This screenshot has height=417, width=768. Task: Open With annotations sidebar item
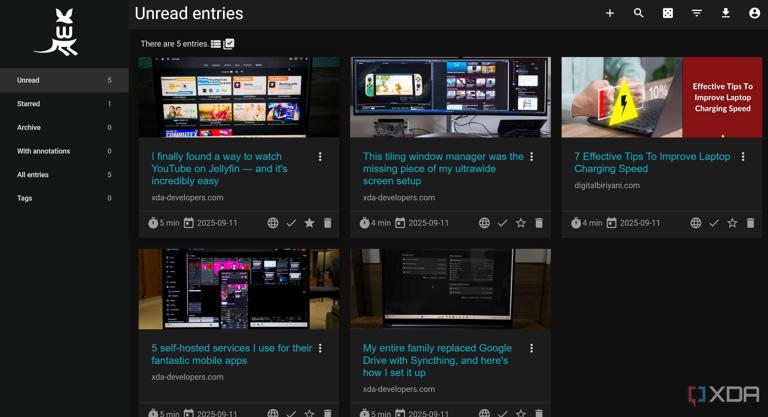coord(64,151)
